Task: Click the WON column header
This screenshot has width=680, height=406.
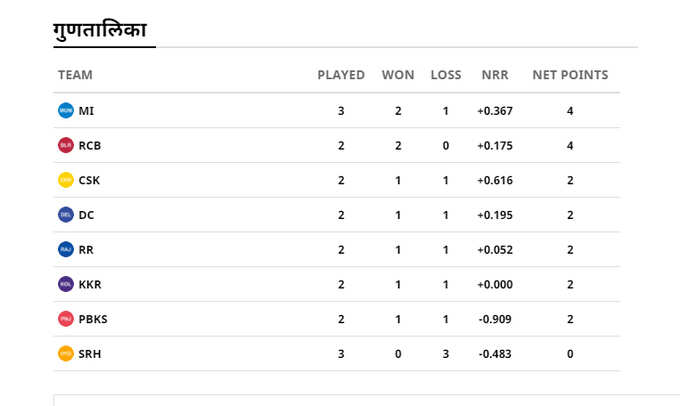Action: (398, 75)
